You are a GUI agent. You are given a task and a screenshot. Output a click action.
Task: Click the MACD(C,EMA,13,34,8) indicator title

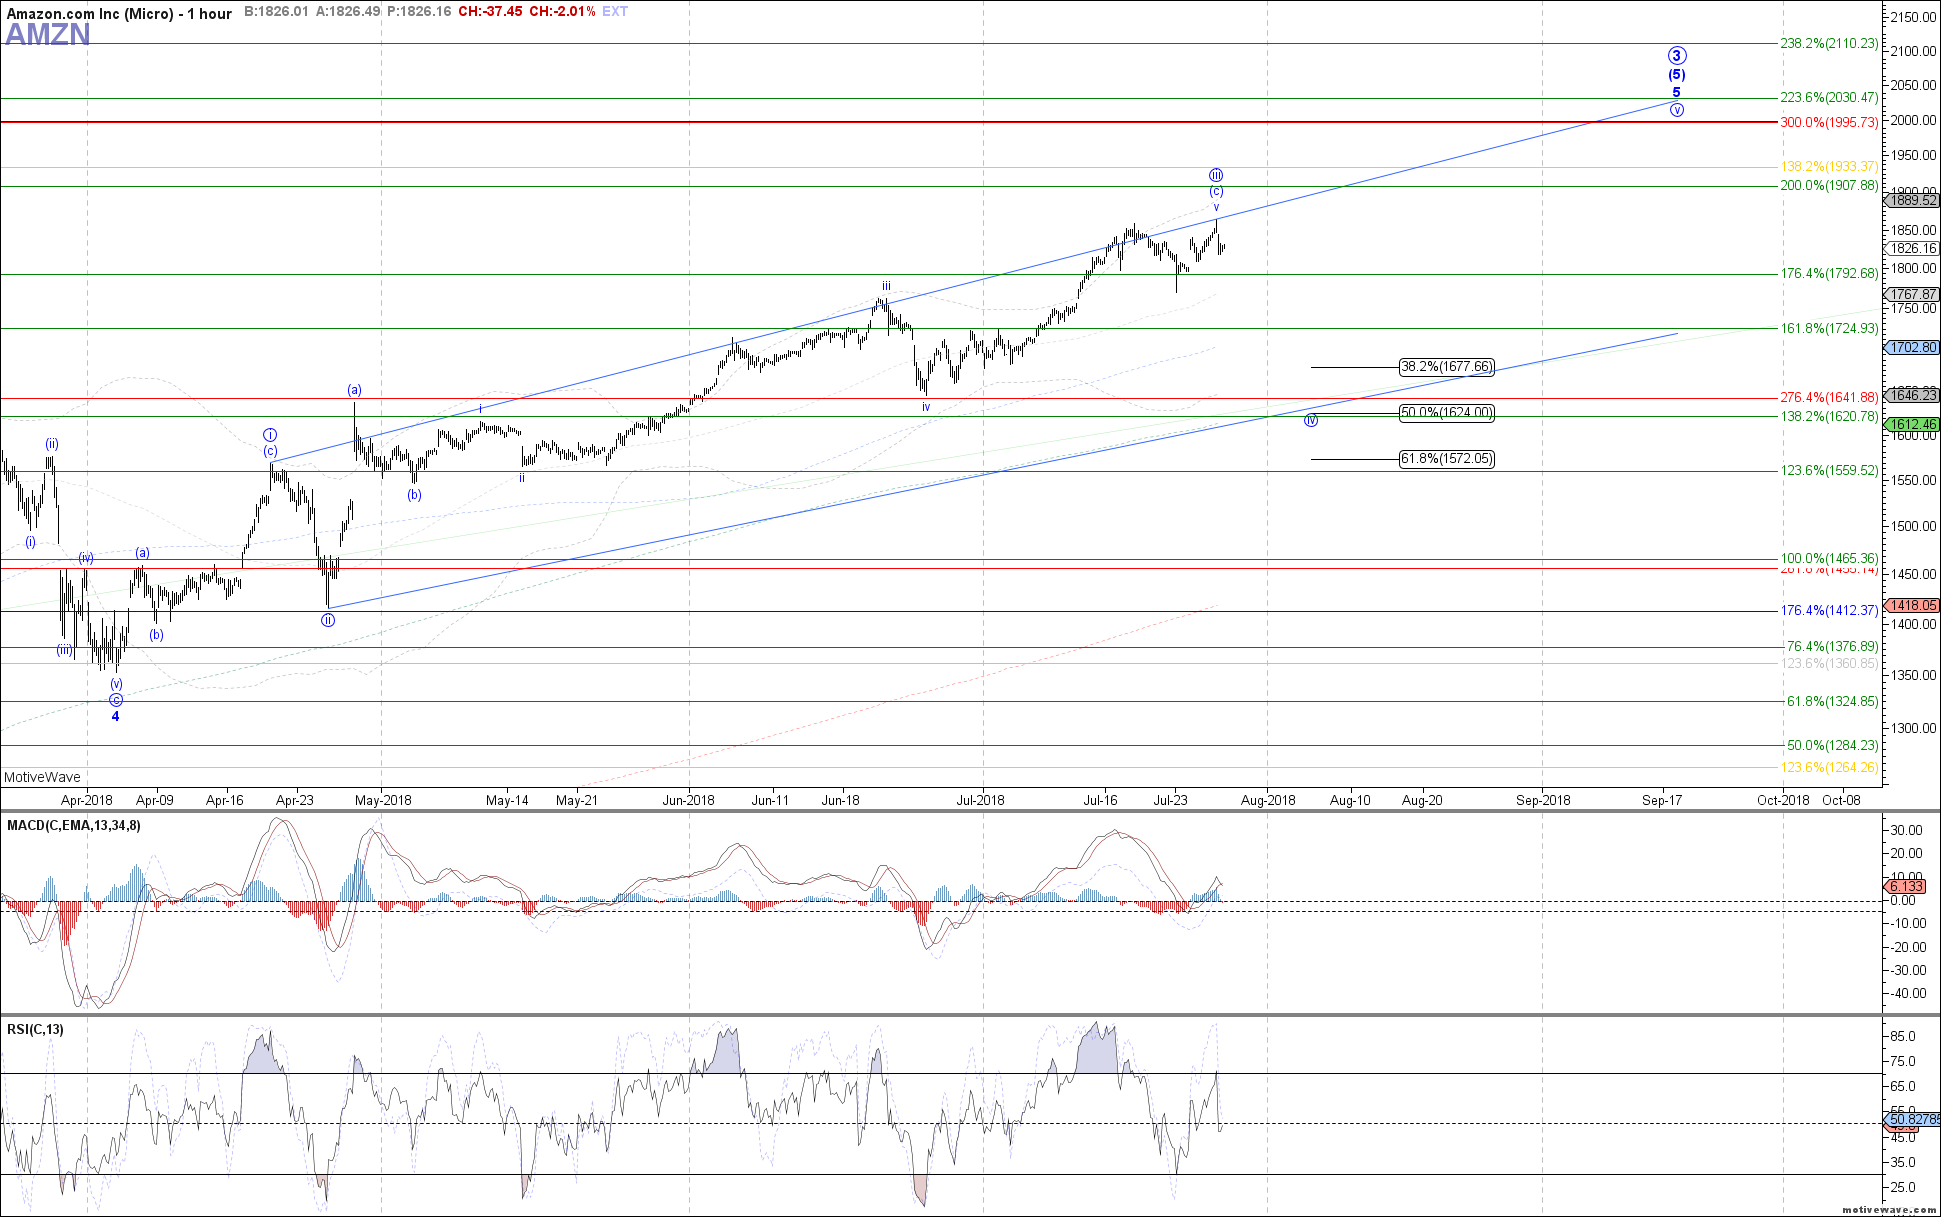[74, 826]
